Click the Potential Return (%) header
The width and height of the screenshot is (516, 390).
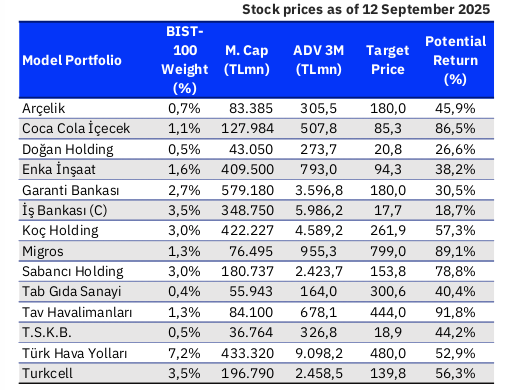click(455, 60)
